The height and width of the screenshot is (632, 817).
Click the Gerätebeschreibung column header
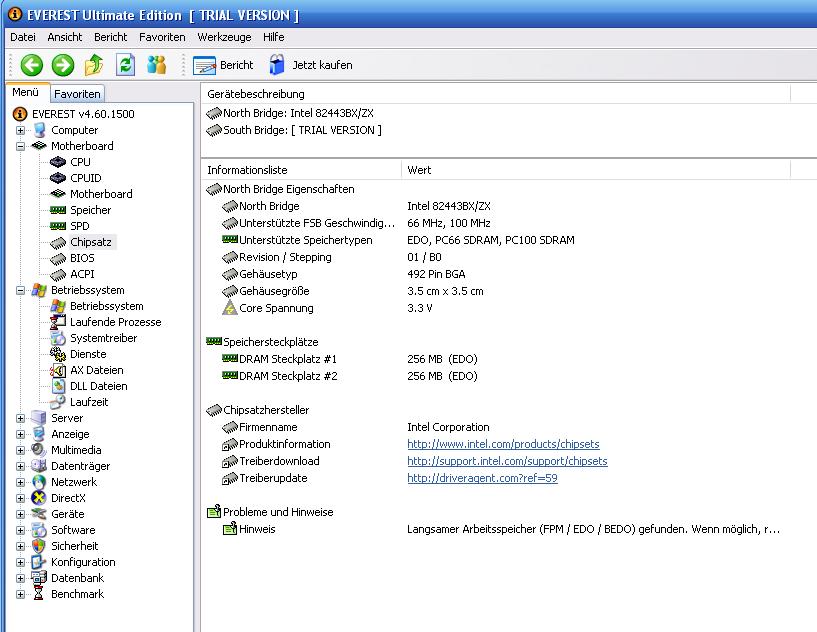(x=496, y=94)
